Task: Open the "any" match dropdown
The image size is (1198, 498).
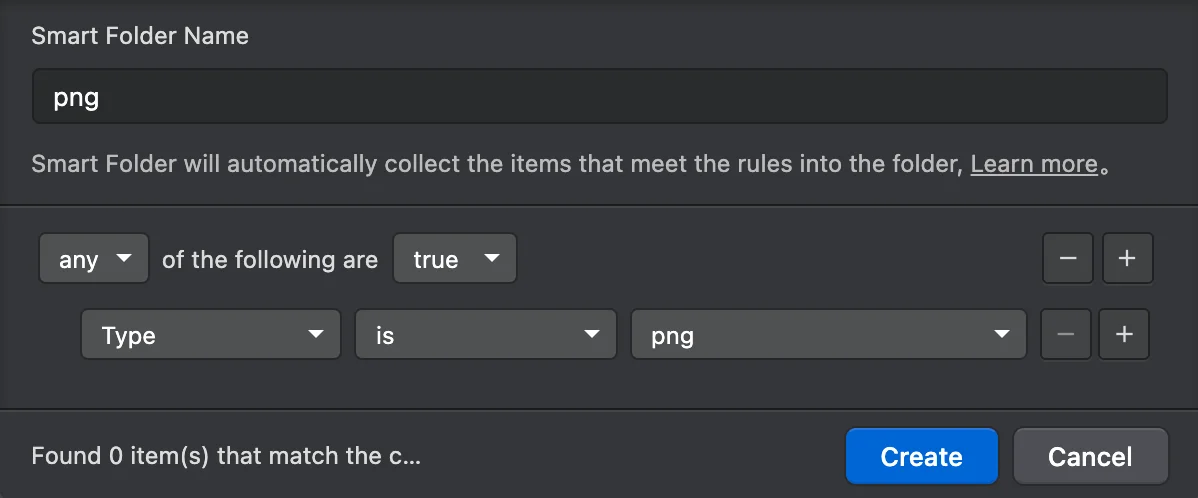Action: [x=94, y=258]
